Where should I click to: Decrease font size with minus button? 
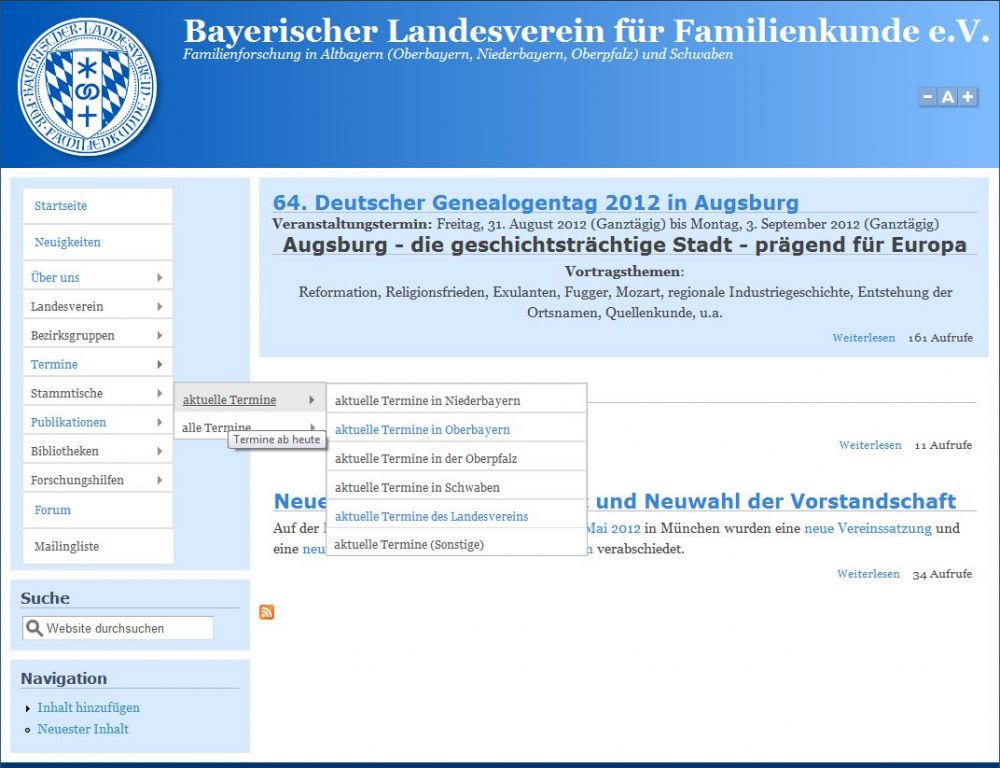pyautogui.click(x=927, y=97)
